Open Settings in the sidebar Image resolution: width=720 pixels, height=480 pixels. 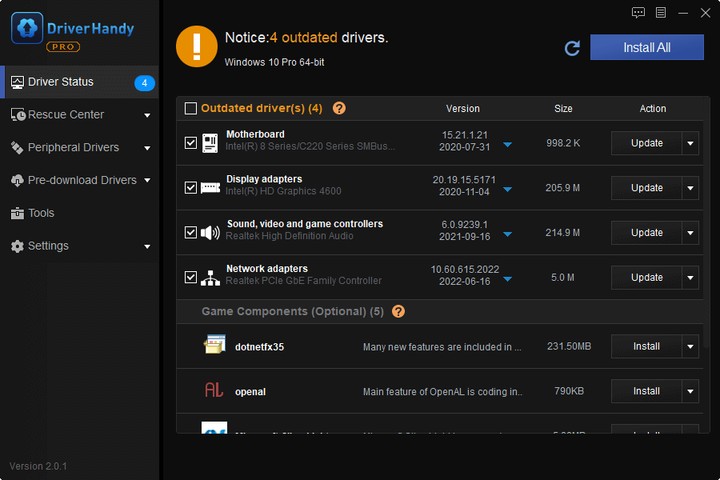(79, 246)
